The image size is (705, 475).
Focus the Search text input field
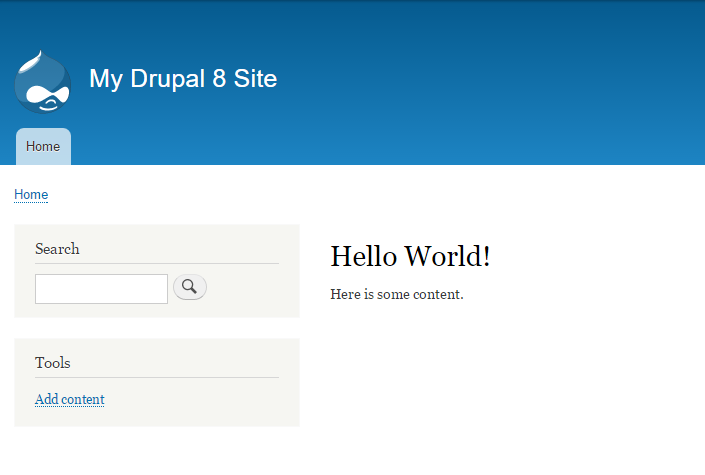(x=101, y=289)
